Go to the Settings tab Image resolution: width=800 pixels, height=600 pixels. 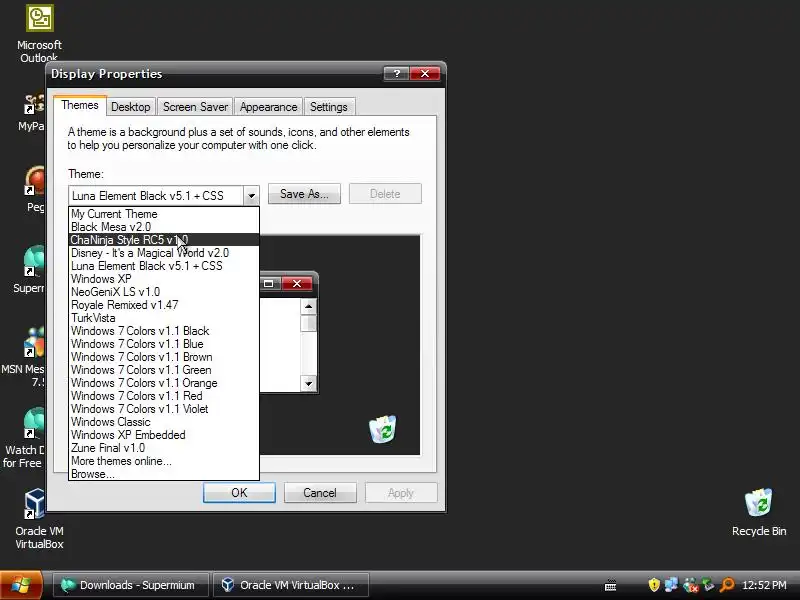coord(329,107)
